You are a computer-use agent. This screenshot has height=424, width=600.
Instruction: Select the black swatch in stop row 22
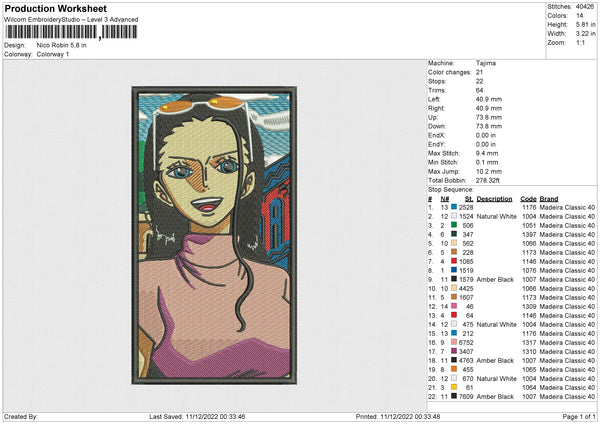coord(454,396)
